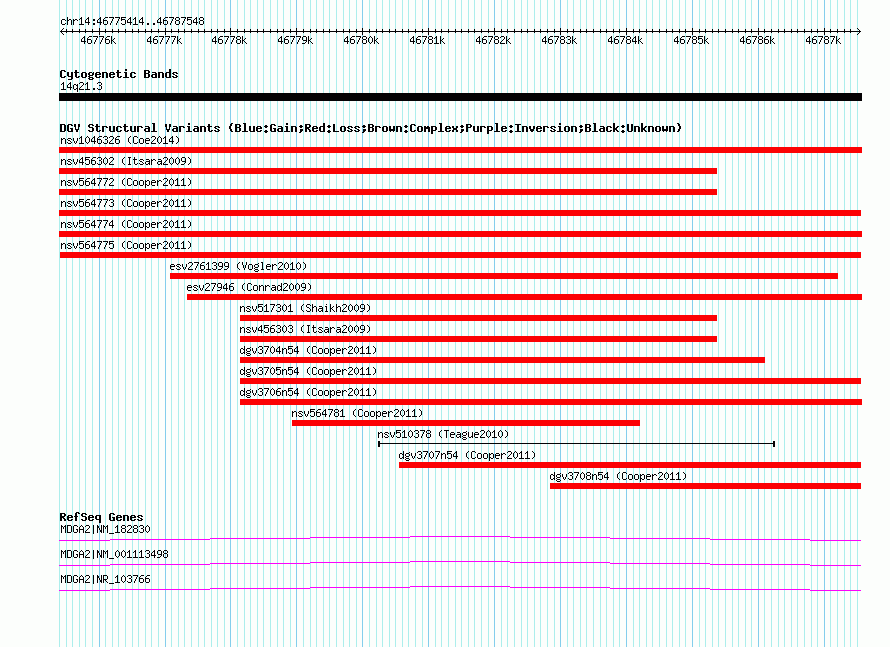
Task: Click the red bar of esv2761399
Action: pyautogui.click(x=503, y=276)
